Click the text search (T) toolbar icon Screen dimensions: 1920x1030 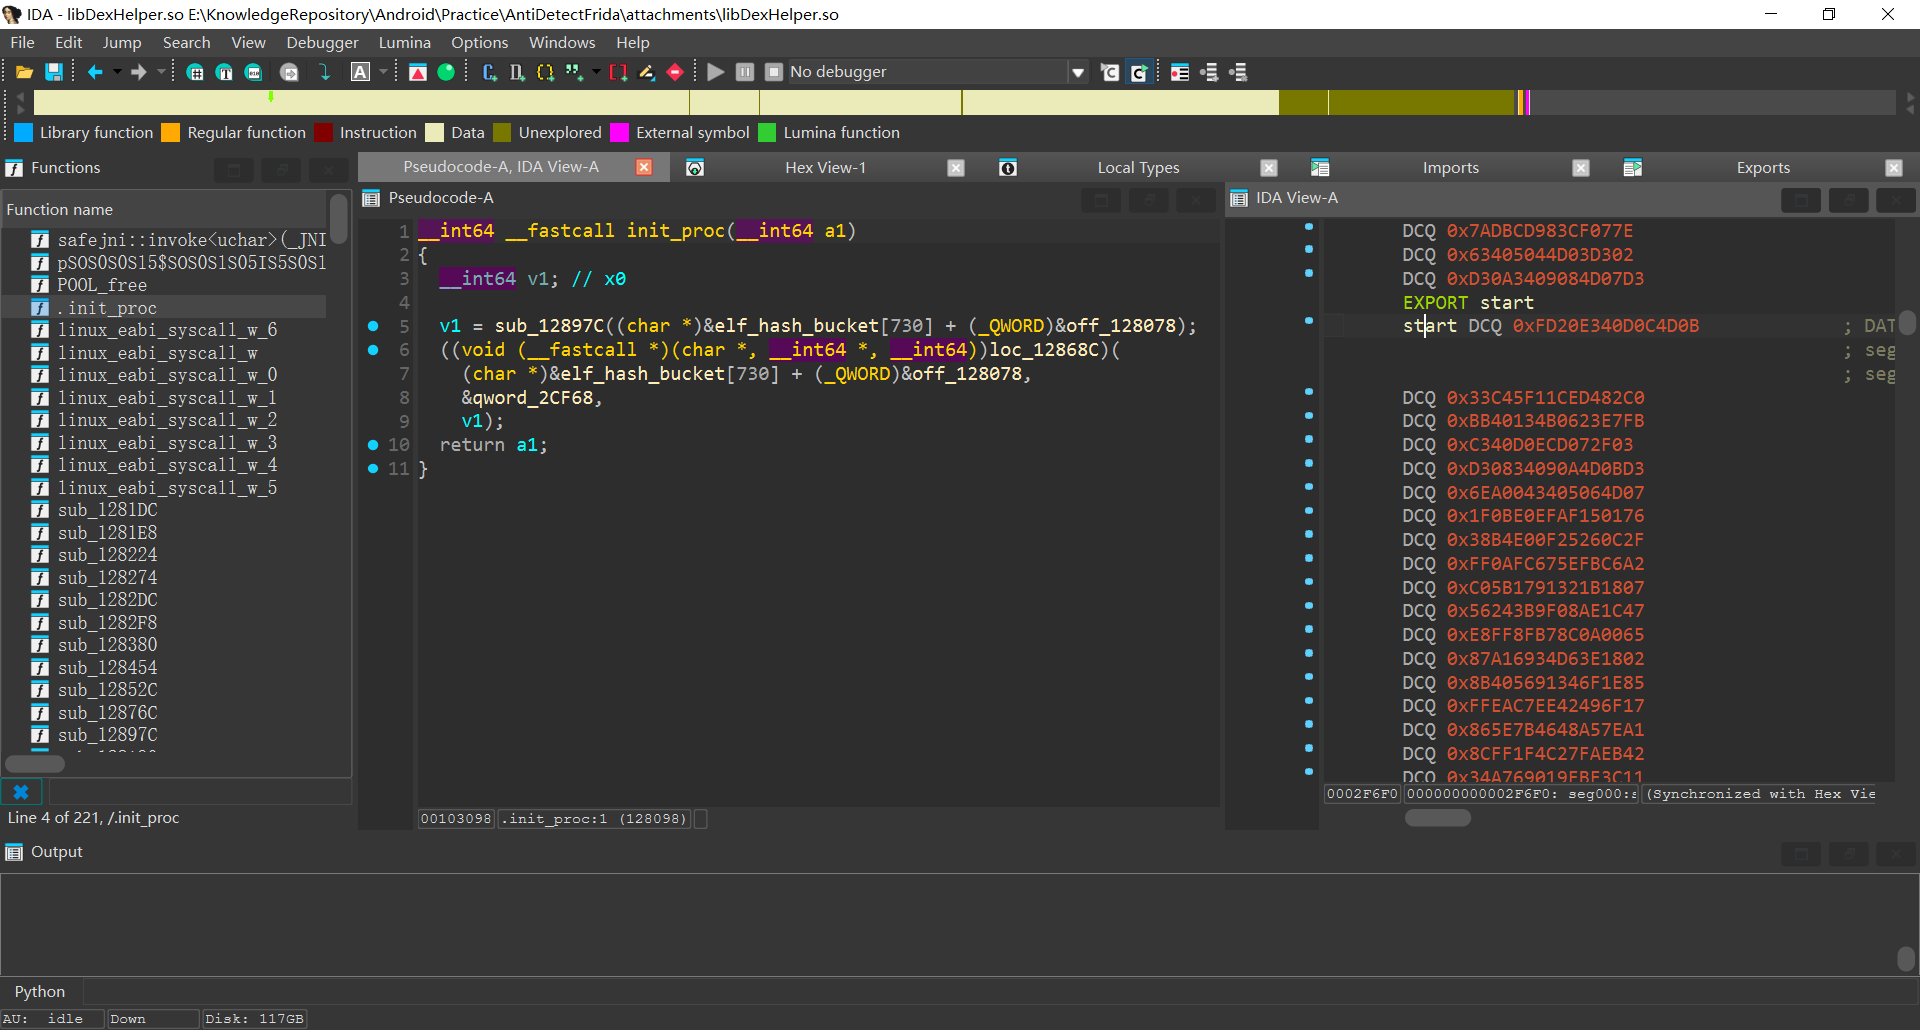[225, 72]
